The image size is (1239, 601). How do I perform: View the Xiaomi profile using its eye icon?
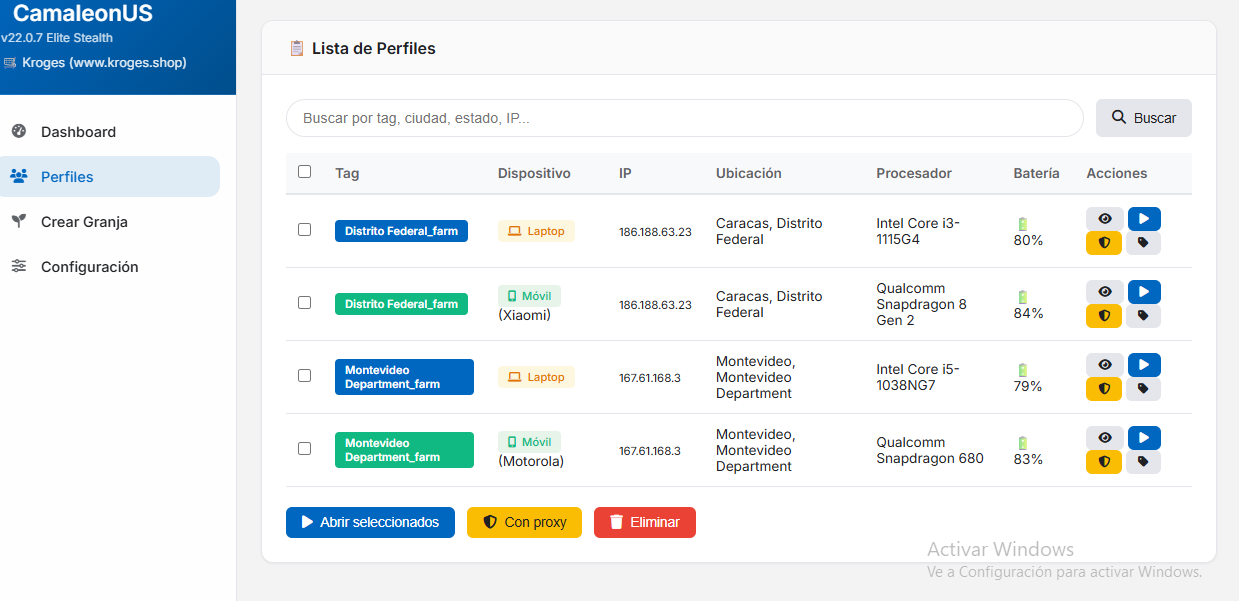[x=1104, y=292]
